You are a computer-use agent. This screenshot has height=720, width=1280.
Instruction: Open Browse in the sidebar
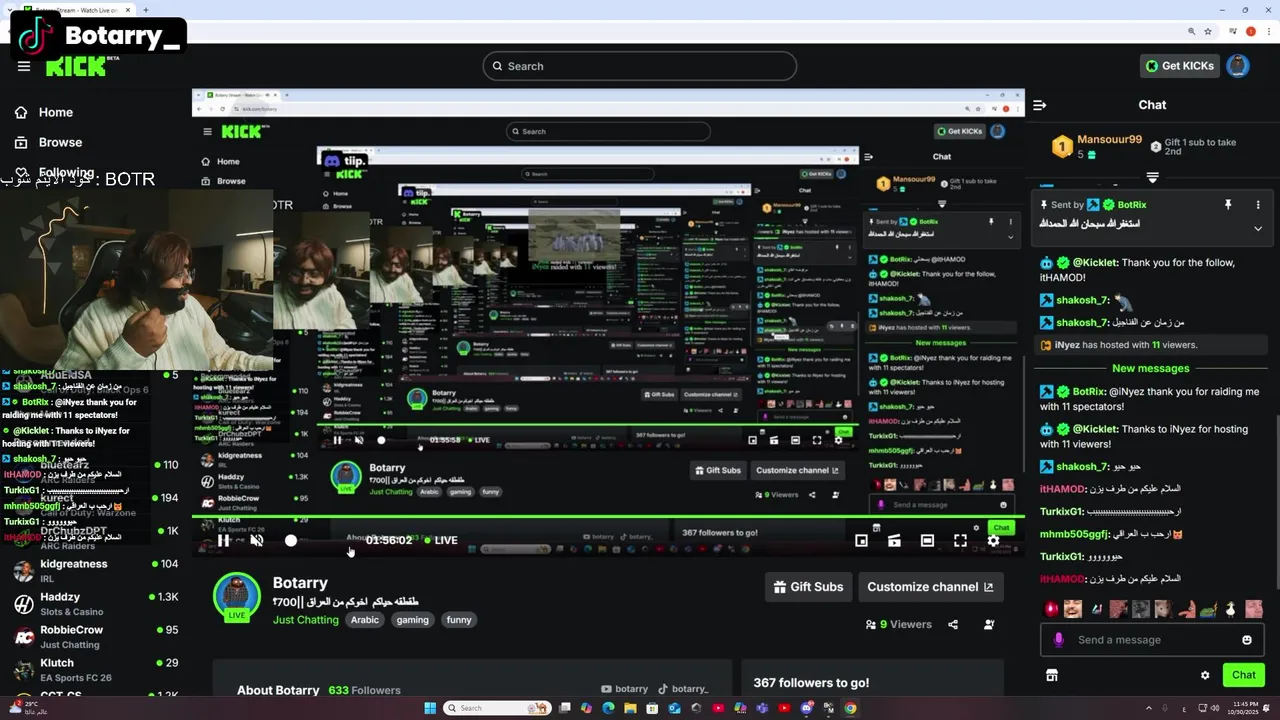pyautogui.click(x=60, y=142)
